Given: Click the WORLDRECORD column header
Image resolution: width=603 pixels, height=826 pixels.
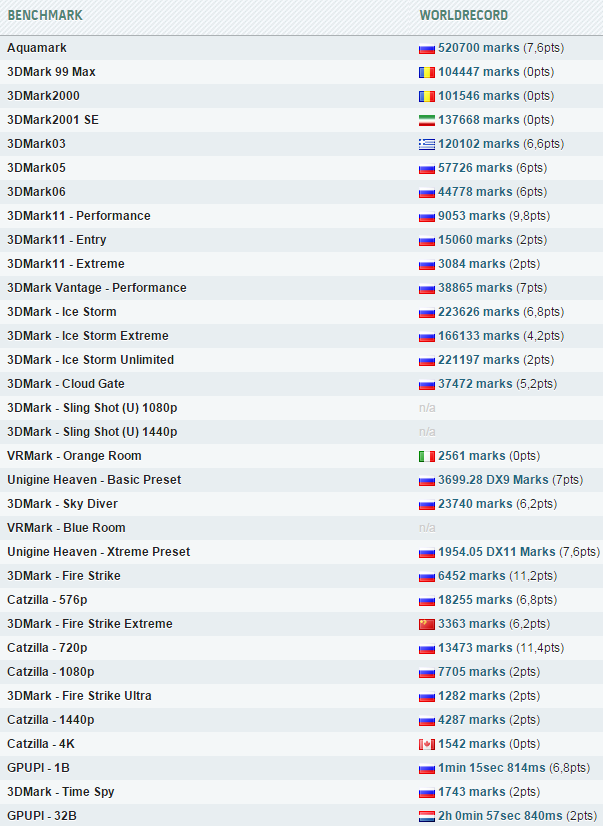Looking at the screenshot, I should tap(463, 16).
